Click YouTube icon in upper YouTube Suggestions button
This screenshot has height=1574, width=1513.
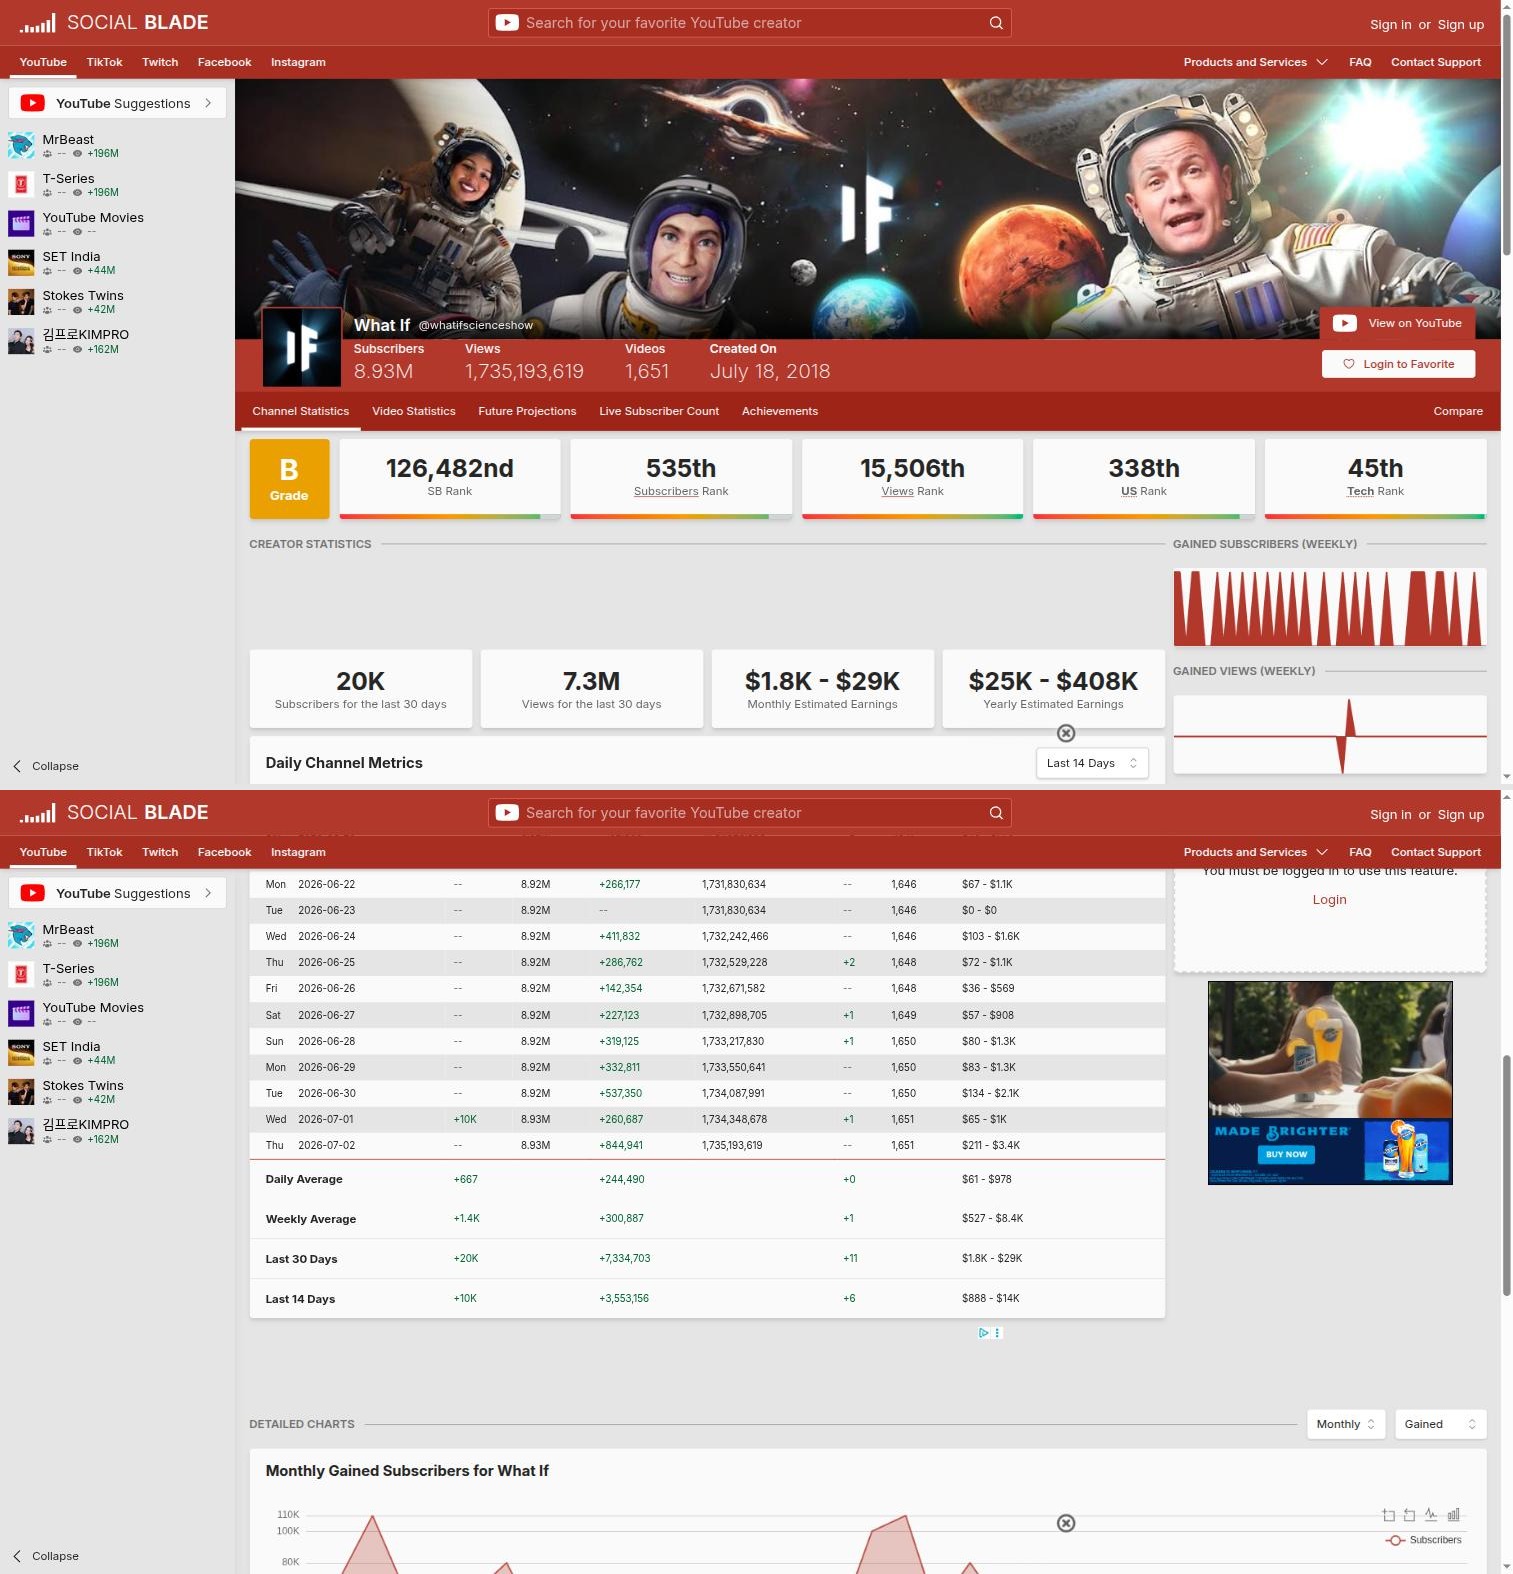[x=33, y=103]
